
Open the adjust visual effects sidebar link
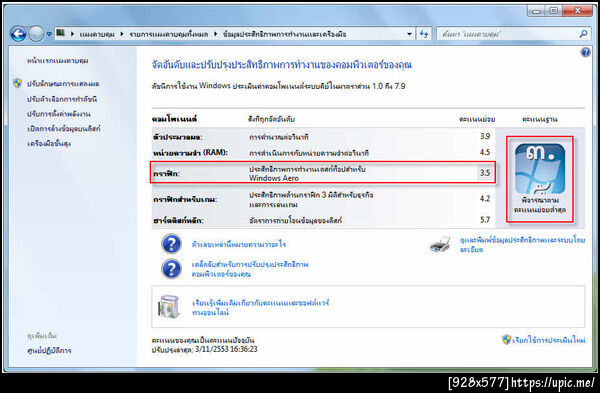pyautogui.click(x=63, y=83)
